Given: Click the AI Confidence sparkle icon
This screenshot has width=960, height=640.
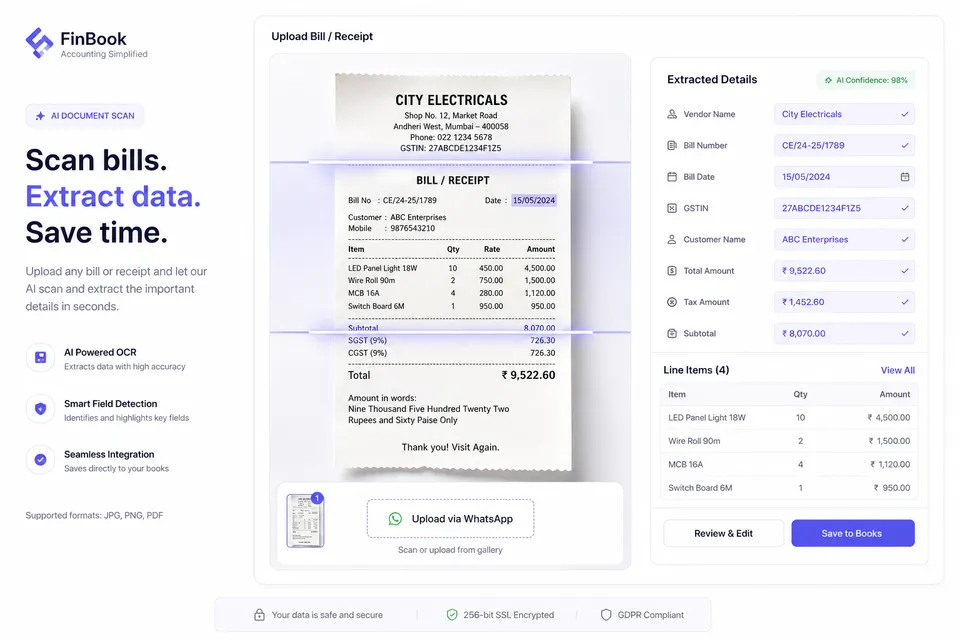Looking at the screenshot, I should (x=828, y=80).
